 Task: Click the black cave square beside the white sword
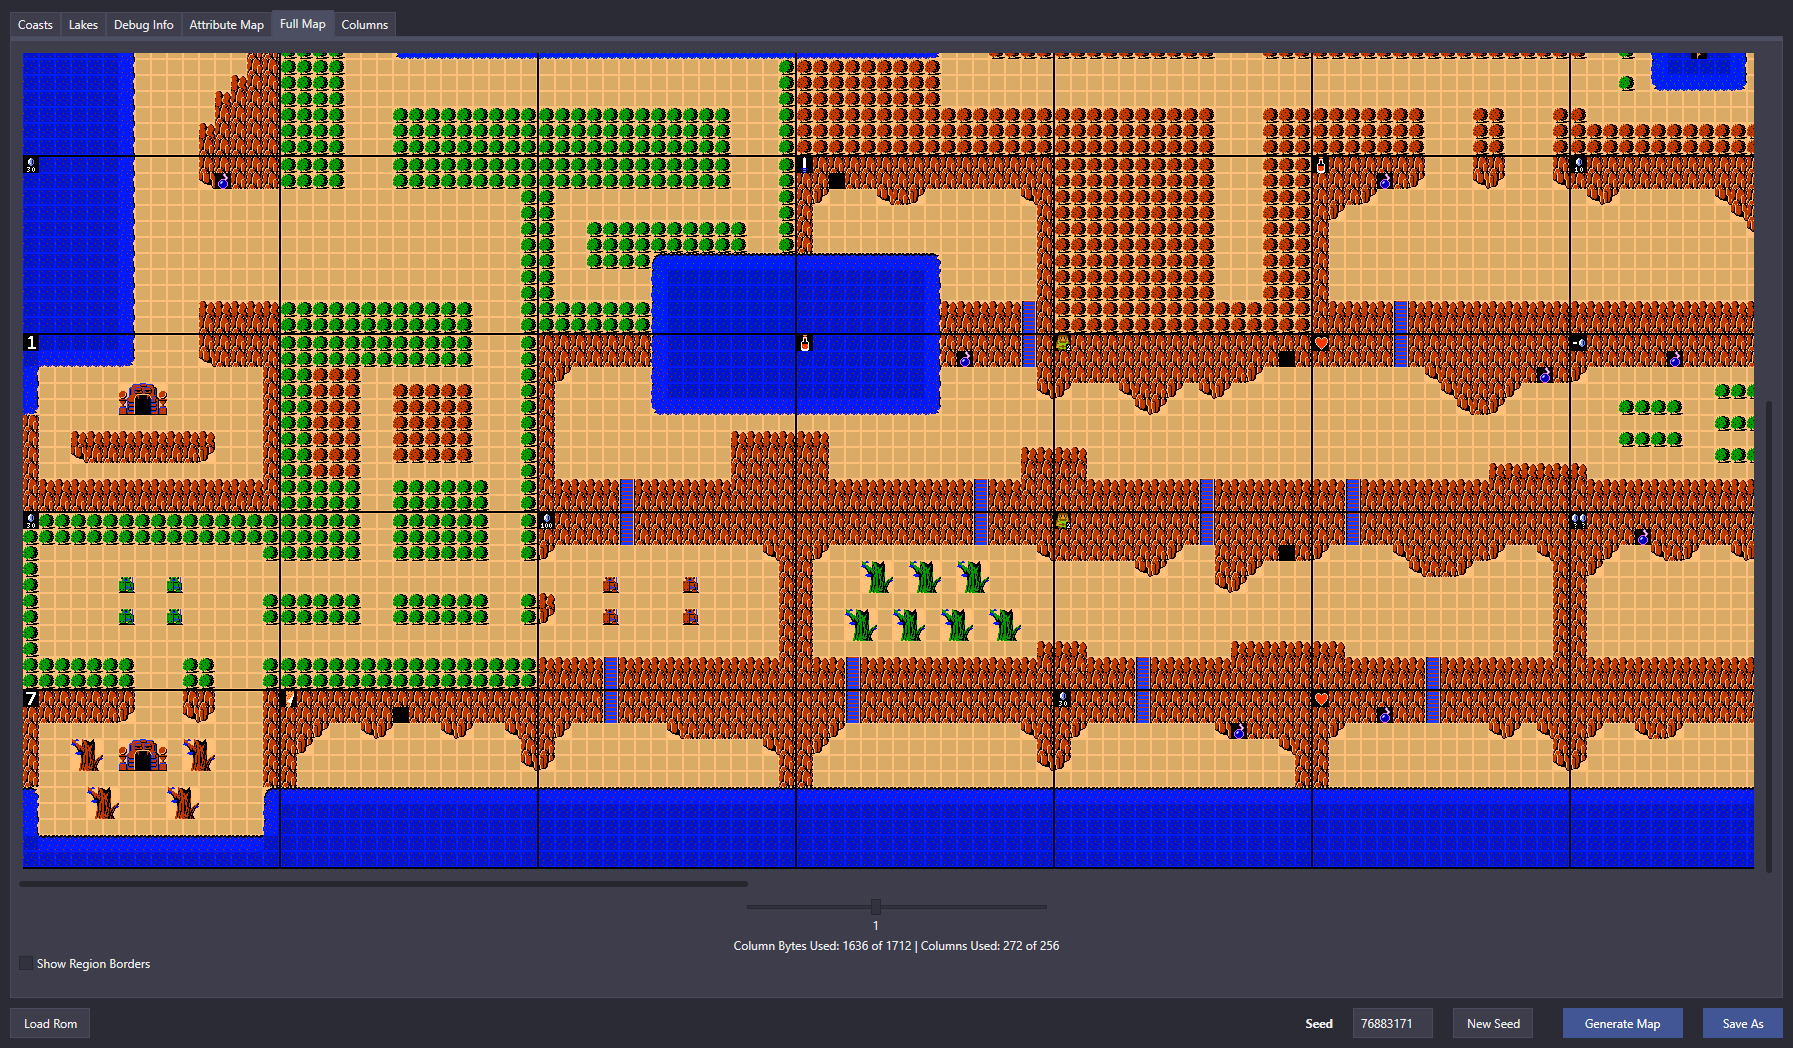pos(837,181)
